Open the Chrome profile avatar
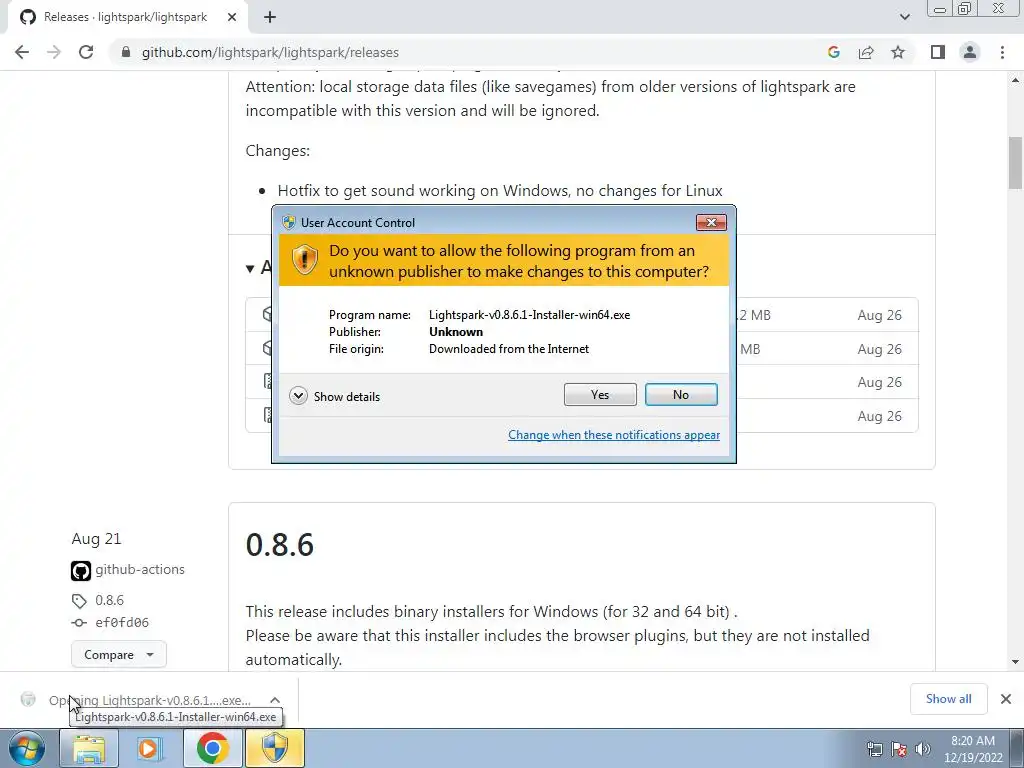This screenshot has height=768, width=1024. [x=970, y=52]
